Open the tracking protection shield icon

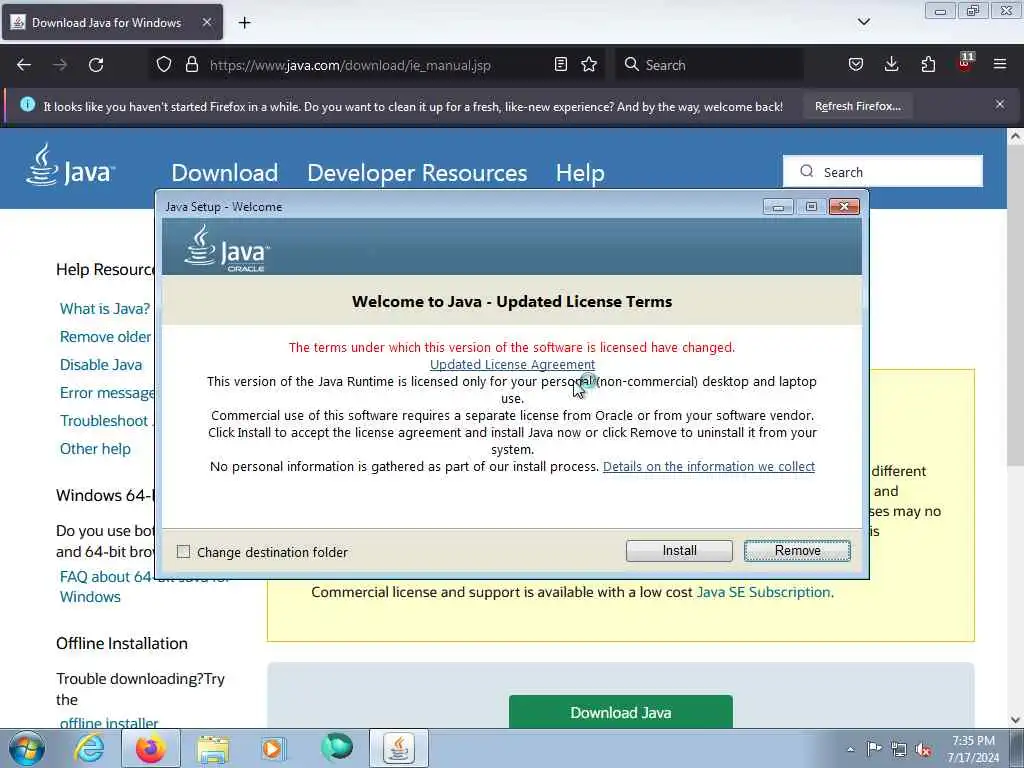(164, 65)
